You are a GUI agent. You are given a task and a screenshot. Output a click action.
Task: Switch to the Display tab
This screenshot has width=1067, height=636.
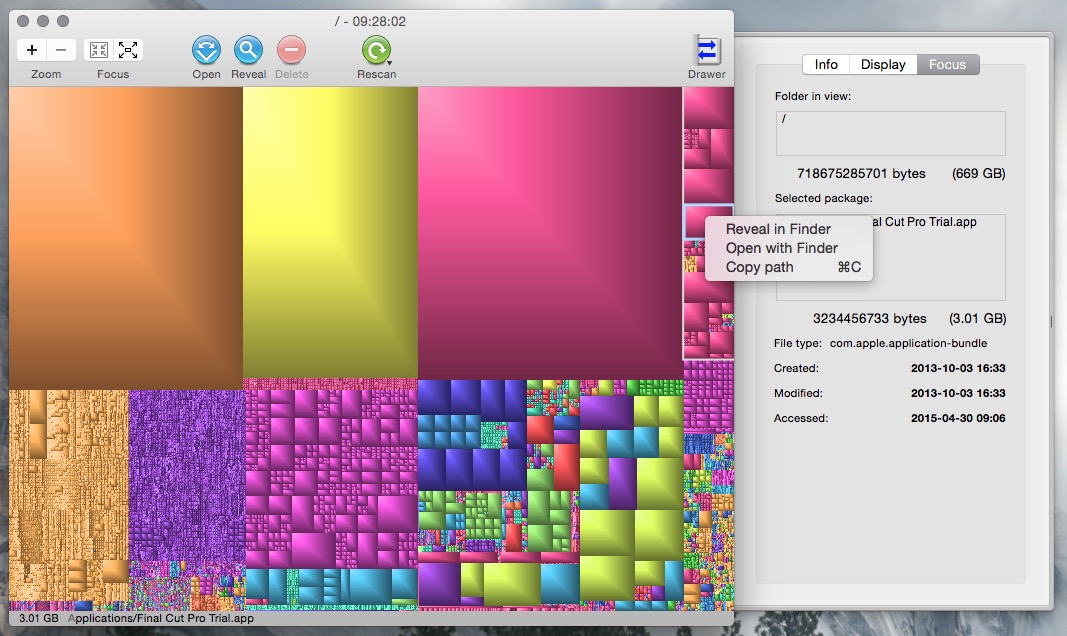click(883, 64)
